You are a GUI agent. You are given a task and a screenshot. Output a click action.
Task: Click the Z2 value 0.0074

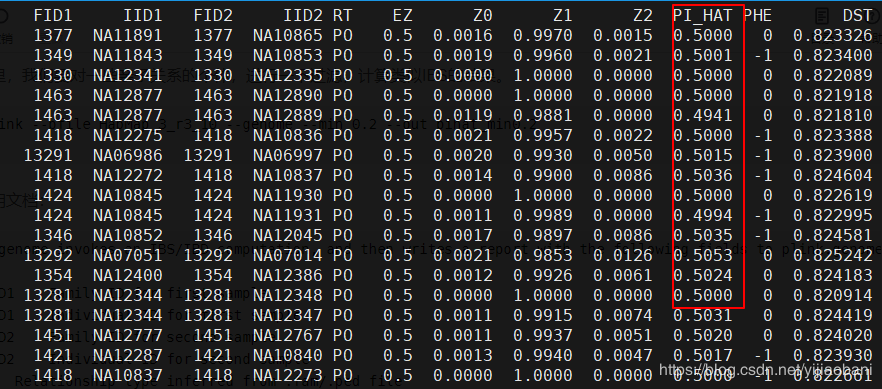623,315
